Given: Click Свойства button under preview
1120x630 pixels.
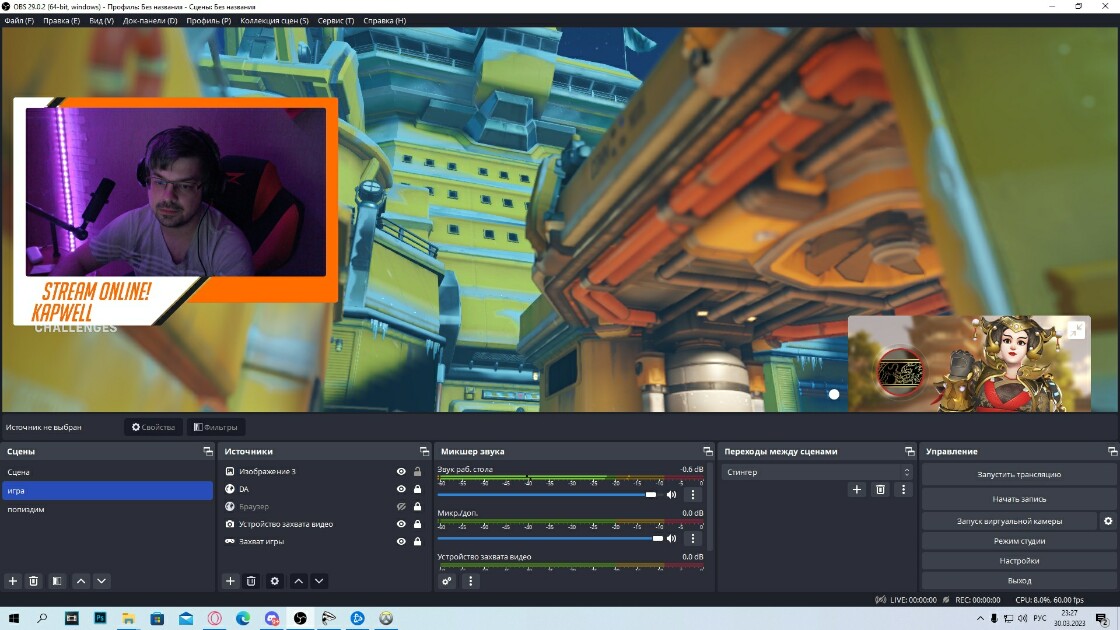Looking at the screenshot, I should point(154,427).
